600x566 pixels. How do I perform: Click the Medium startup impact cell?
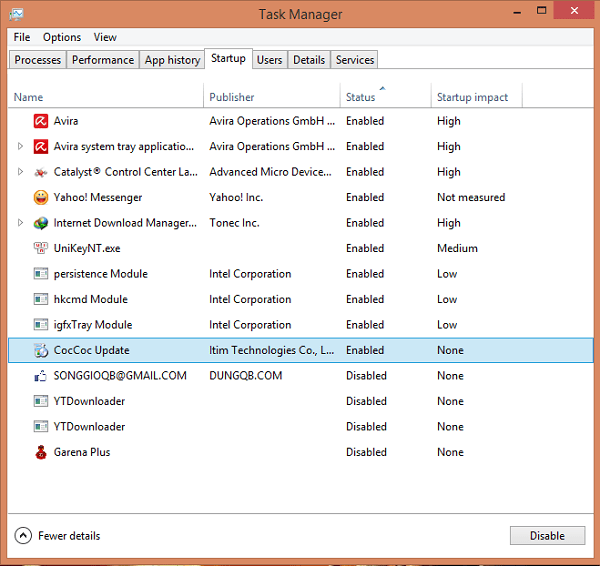(457, 248)
